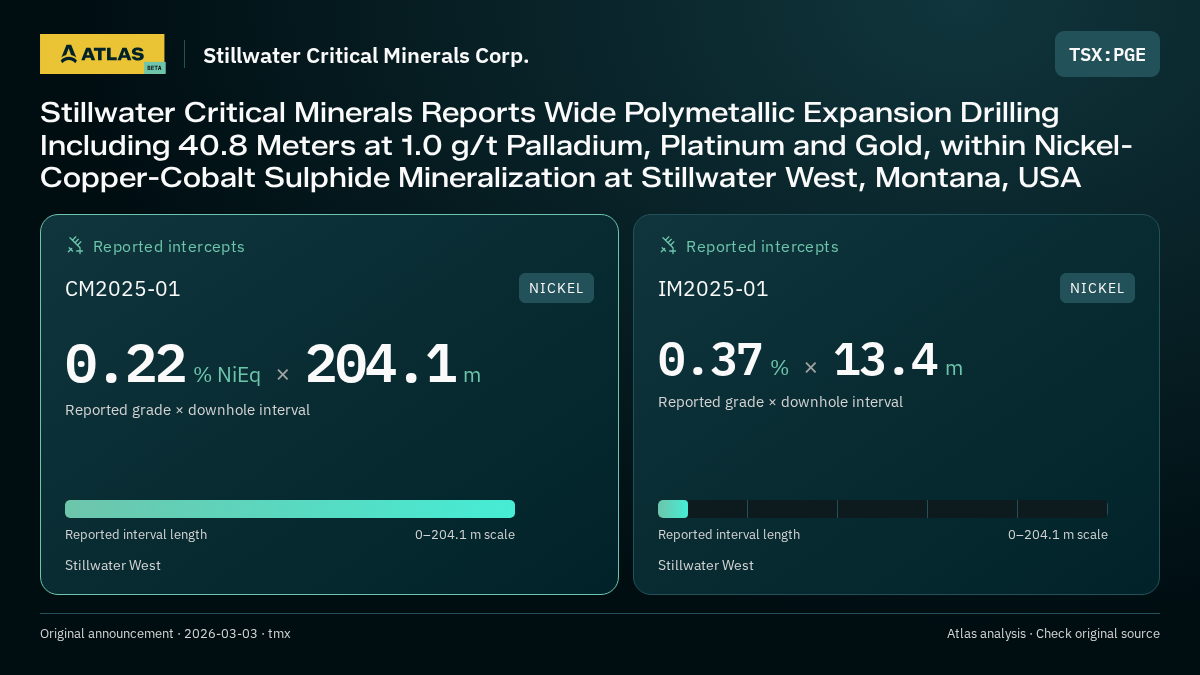Click 'Stillwater West' in IM2025-01 card
This screenshot has height=675, width=1200.
[706, 566]
